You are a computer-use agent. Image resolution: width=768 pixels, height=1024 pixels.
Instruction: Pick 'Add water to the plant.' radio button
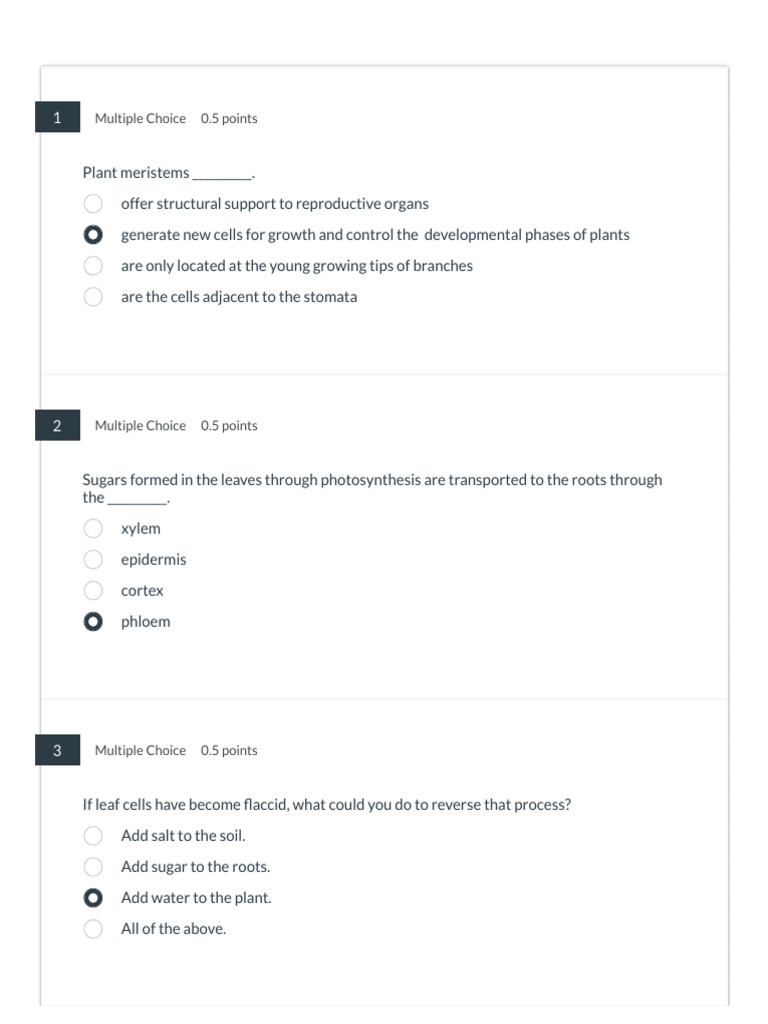pyautogui.click(x=93, y=898)
